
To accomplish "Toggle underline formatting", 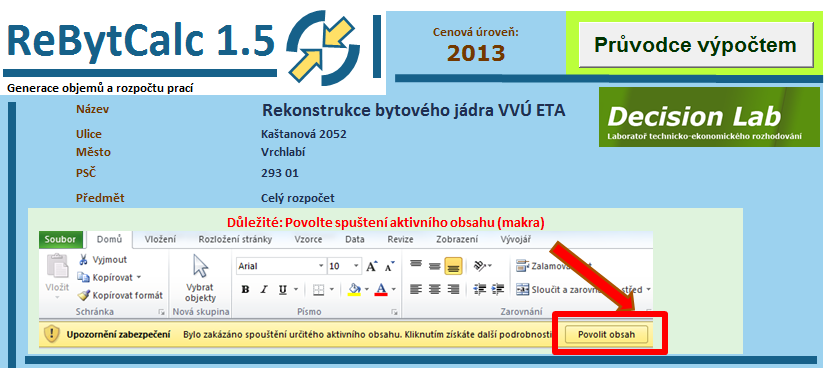I will (283, 289).
